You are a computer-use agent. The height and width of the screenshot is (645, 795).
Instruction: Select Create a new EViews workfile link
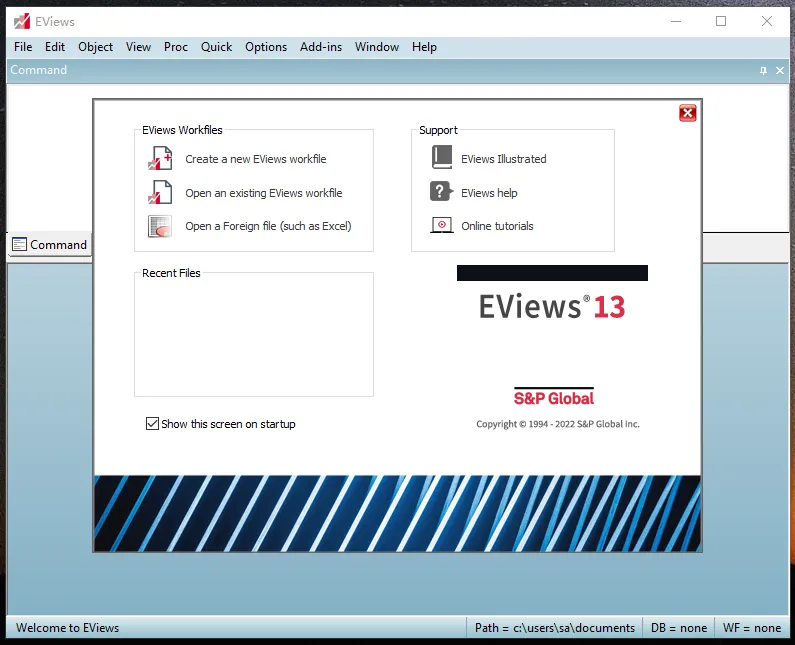pyautogui.click(x=256, y=159)
